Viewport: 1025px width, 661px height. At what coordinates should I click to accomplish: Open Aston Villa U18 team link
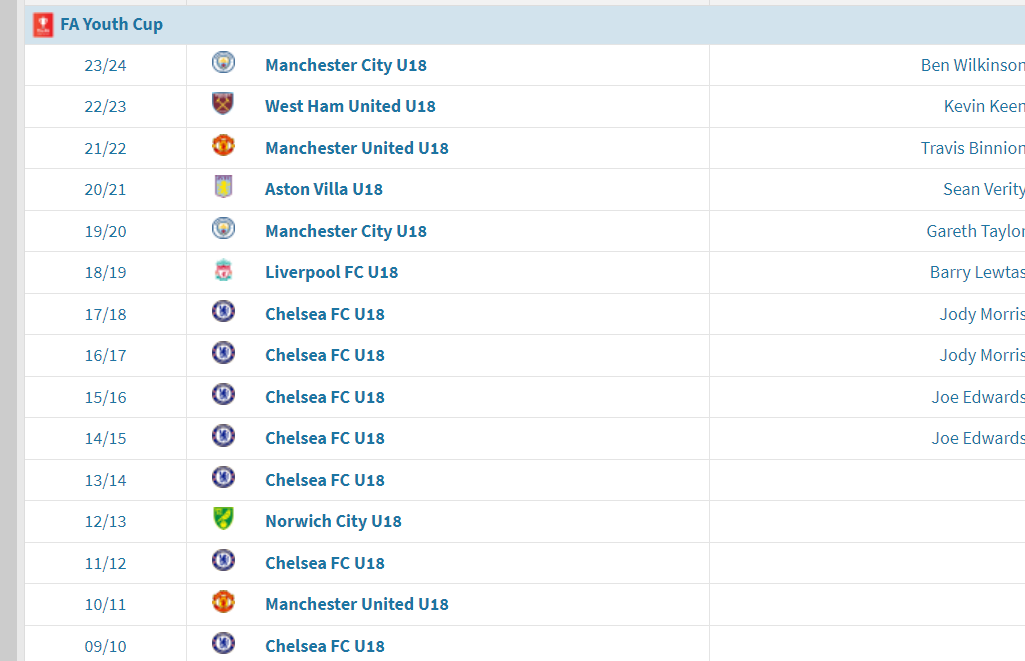(x=324, y=189)
